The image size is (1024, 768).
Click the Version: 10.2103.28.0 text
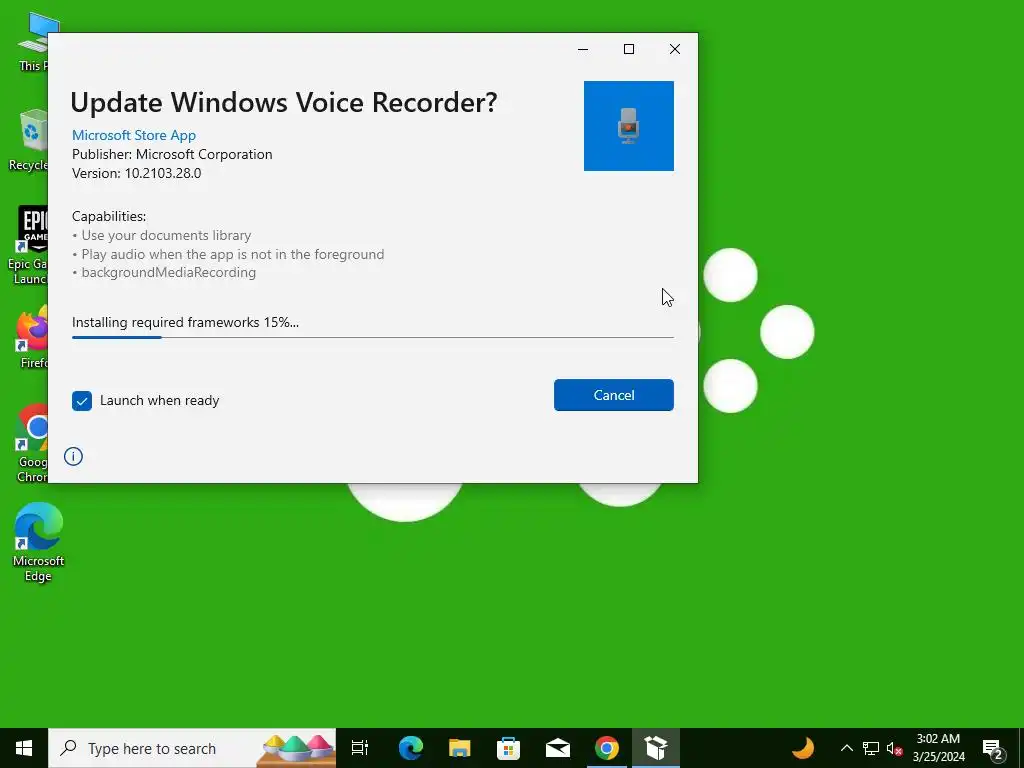coord(136,173)
